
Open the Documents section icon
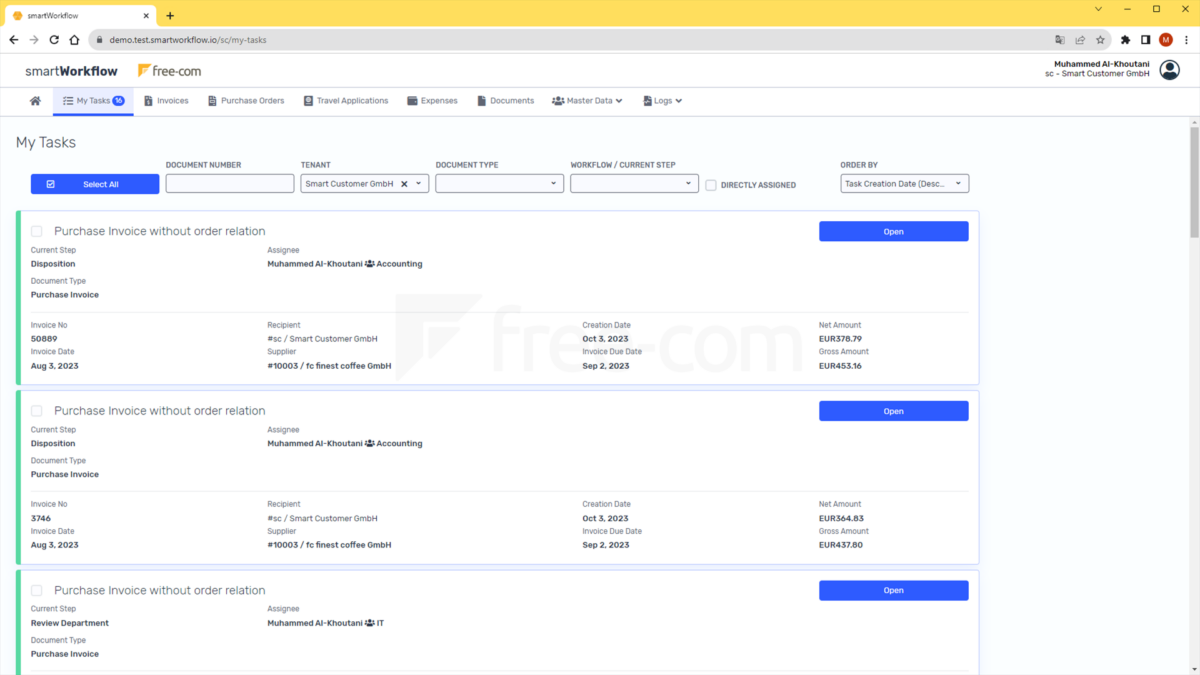pos(480,100)
